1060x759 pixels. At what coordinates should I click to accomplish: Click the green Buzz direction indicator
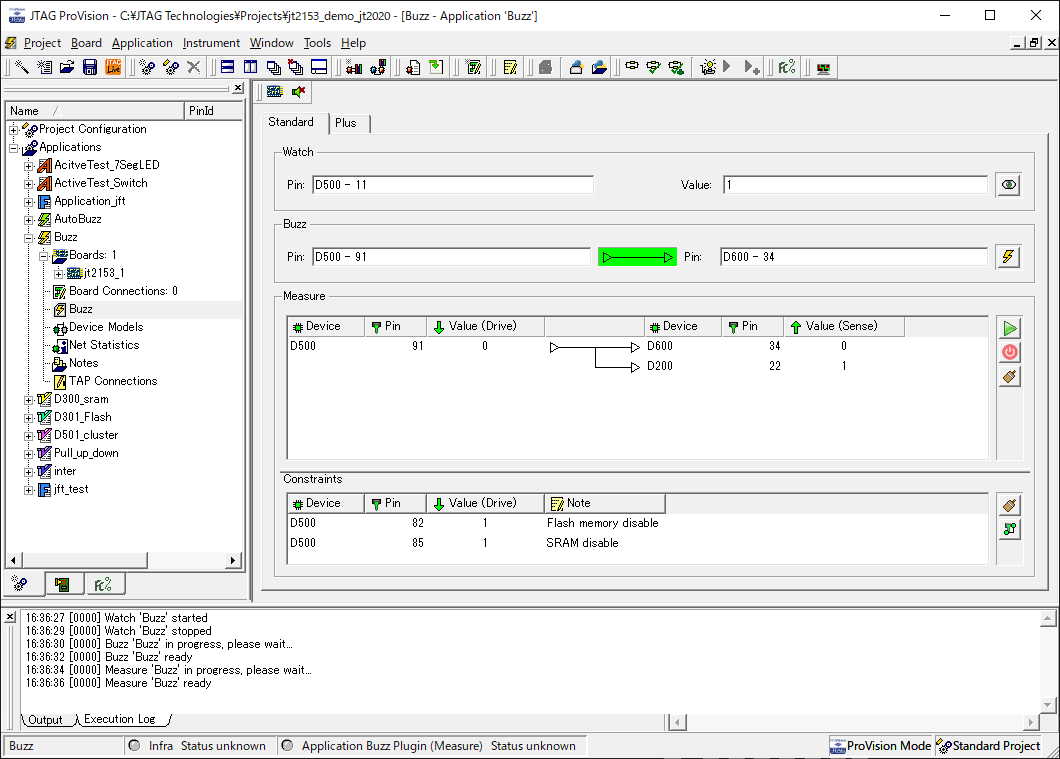point(637,257)
